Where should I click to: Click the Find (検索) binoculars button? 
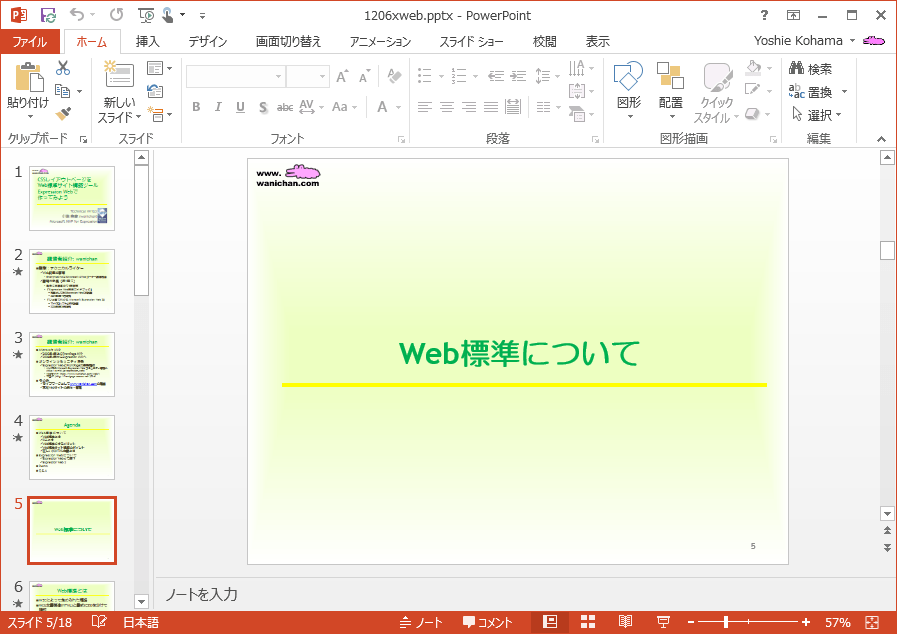point(810,69)
